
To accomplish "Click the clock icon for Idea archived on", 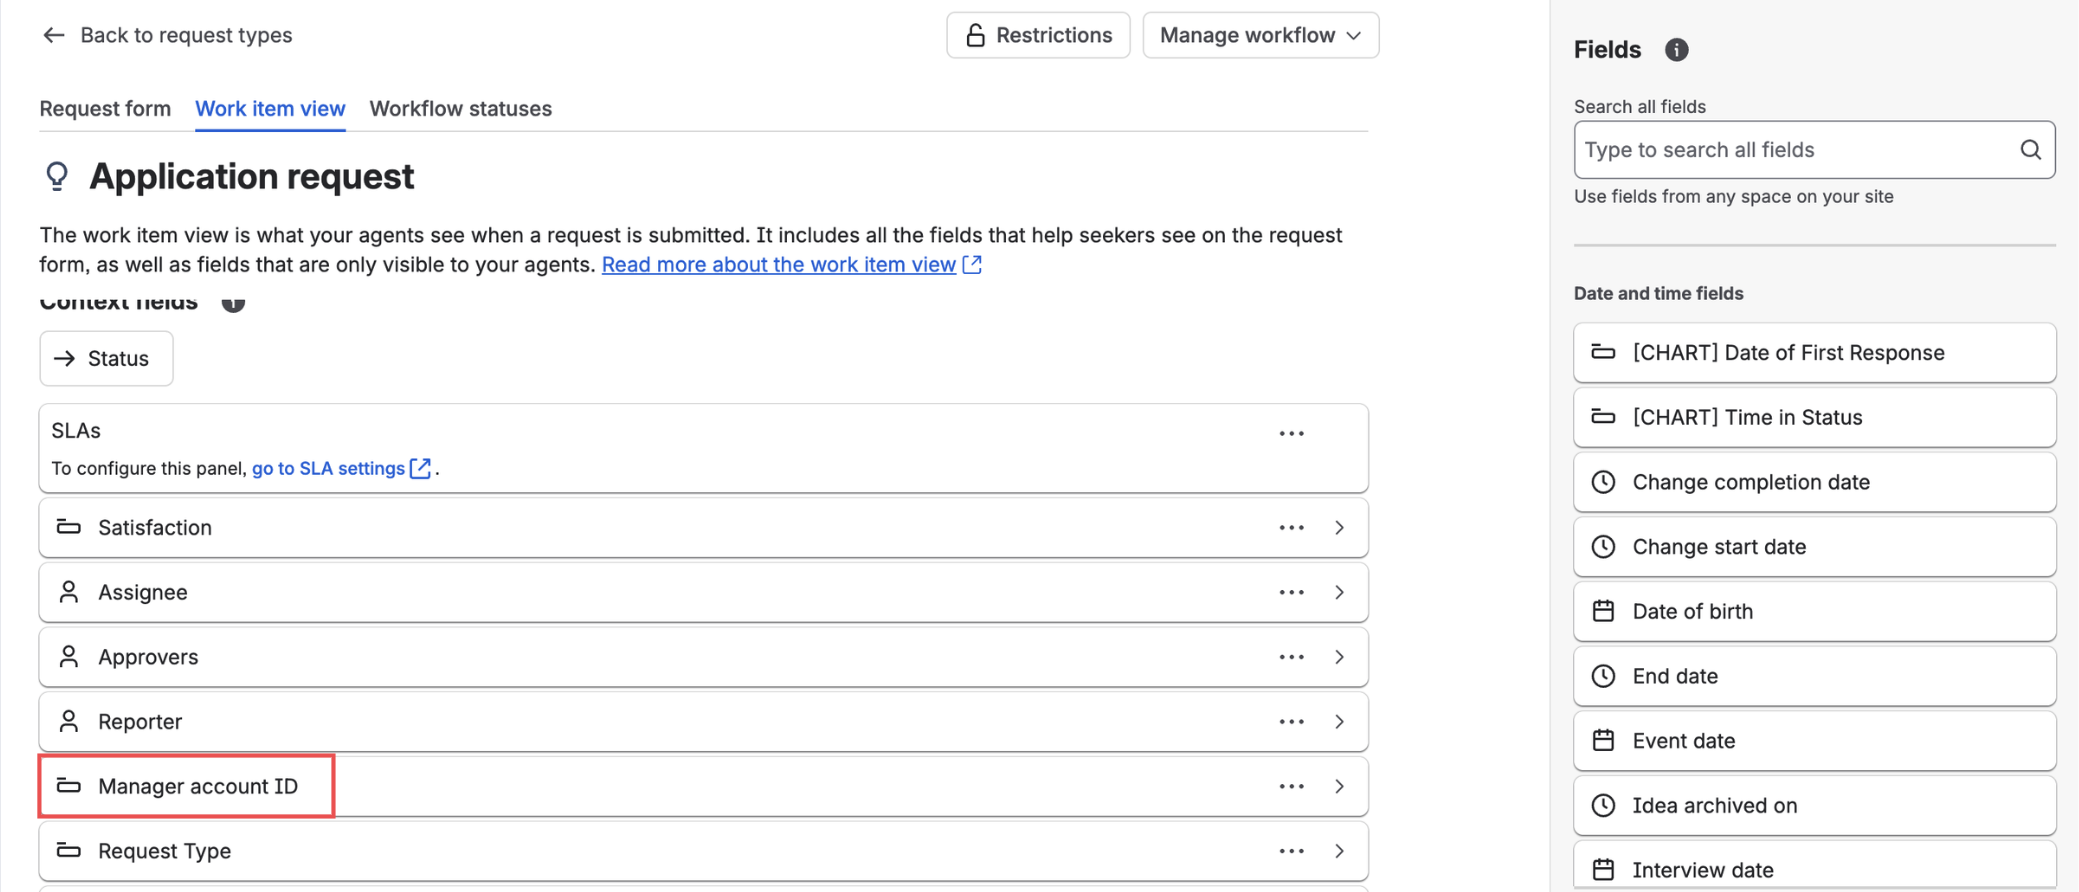I will tap(1603, 806).
